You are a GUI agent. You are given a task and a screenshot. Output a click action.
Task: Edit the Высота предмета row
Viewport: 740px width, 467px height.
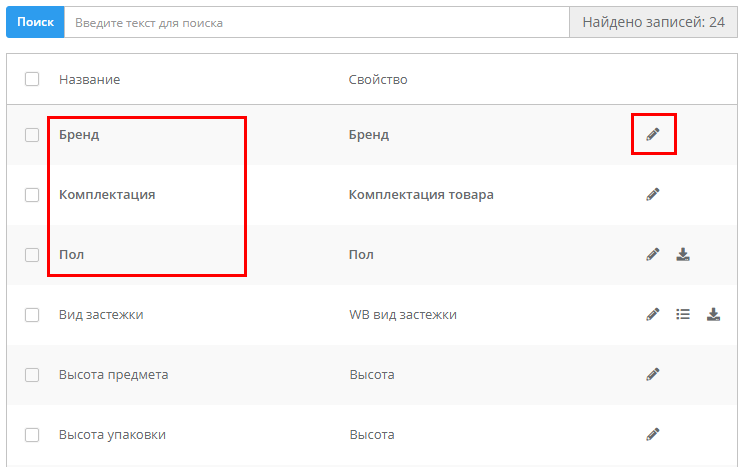(x=653, y=374)
